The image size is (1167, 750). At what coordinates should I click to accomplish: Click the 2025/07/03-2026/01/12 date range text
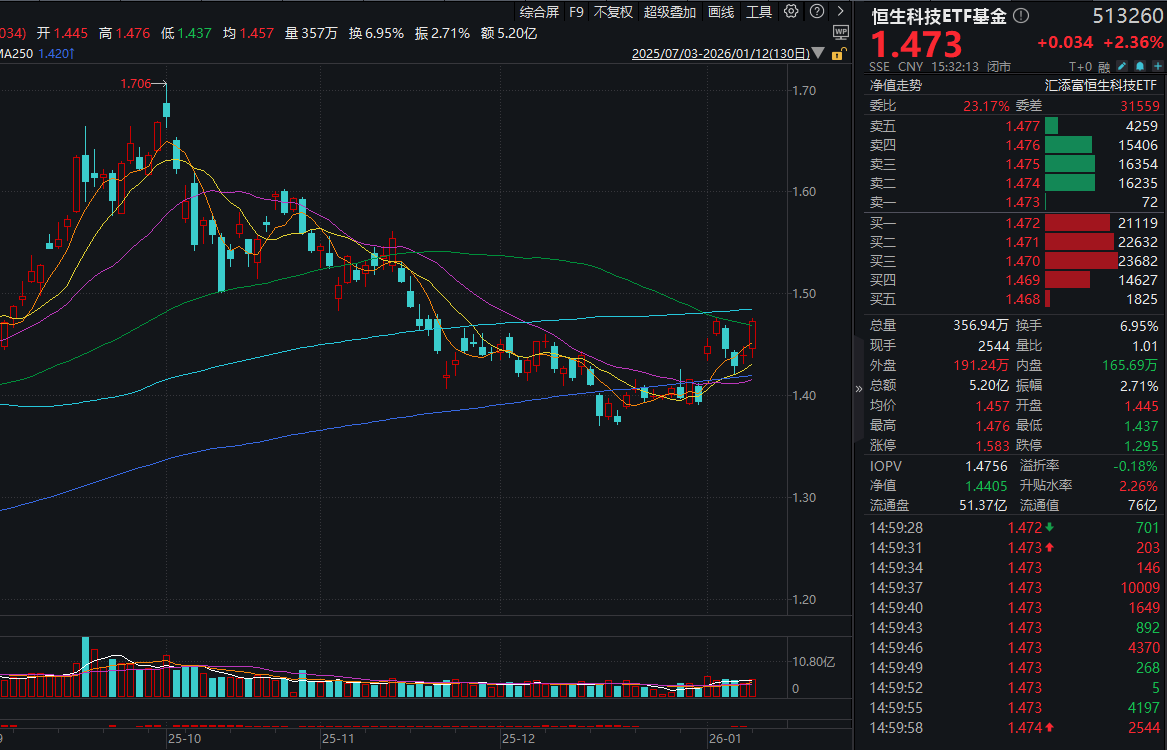720,54
